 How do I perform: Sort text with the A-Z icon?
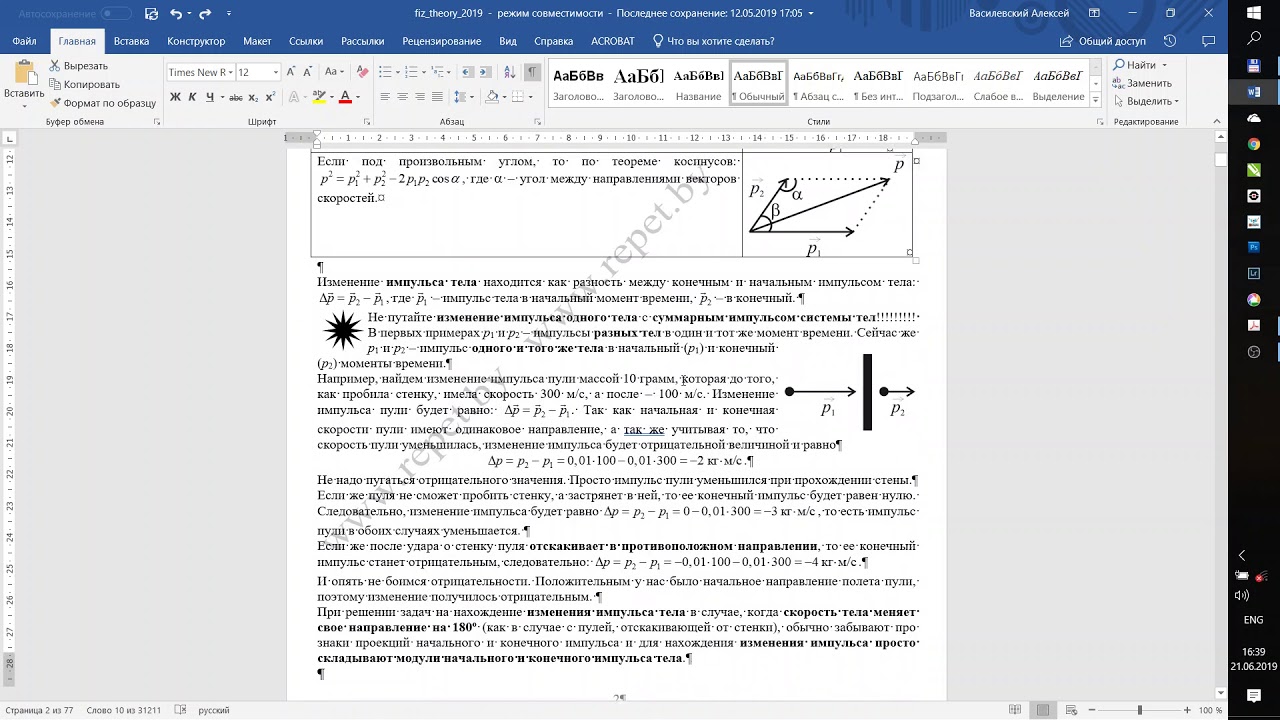click(512, 72)
